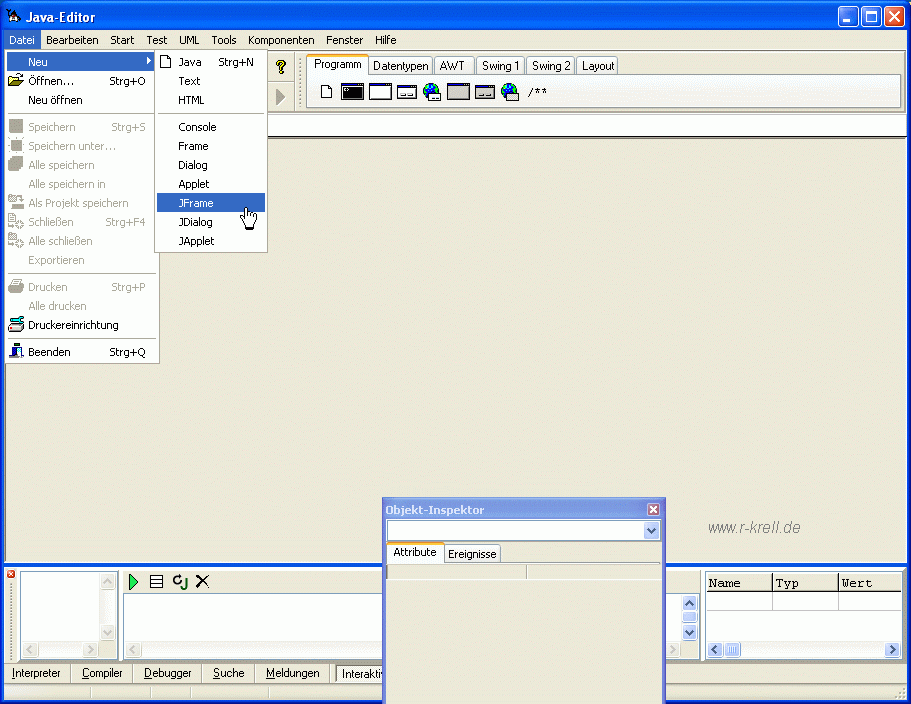Select Druckereinrichtung in the Datei menu

[x=73, y=325]
